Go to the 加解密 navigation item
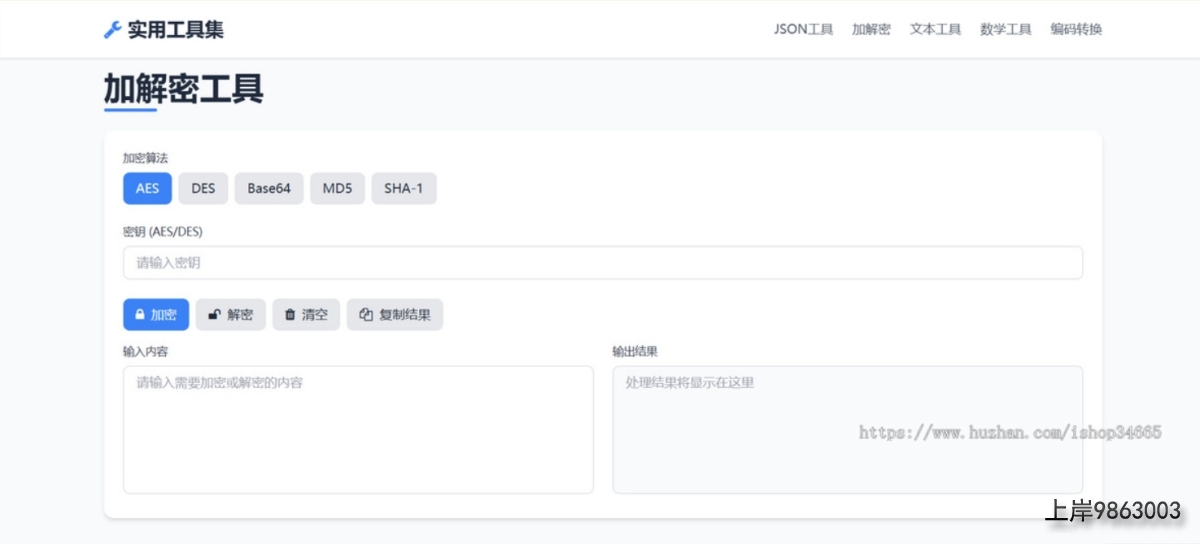 tap(871, 30)
